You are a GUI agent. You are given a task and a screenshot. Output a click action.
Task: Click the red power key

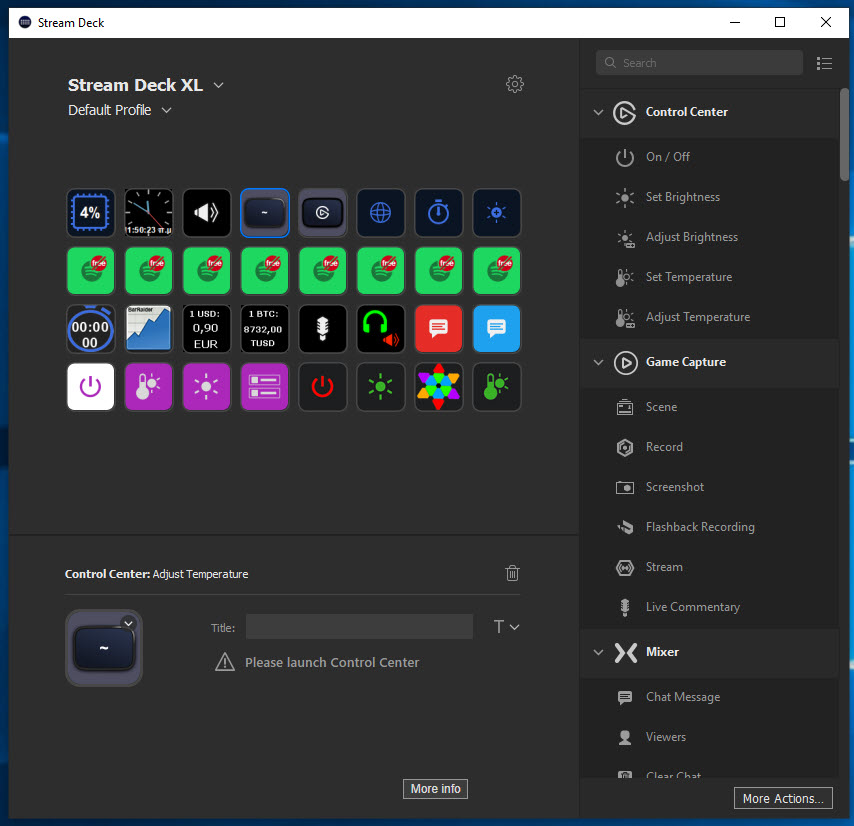point(322,387)
